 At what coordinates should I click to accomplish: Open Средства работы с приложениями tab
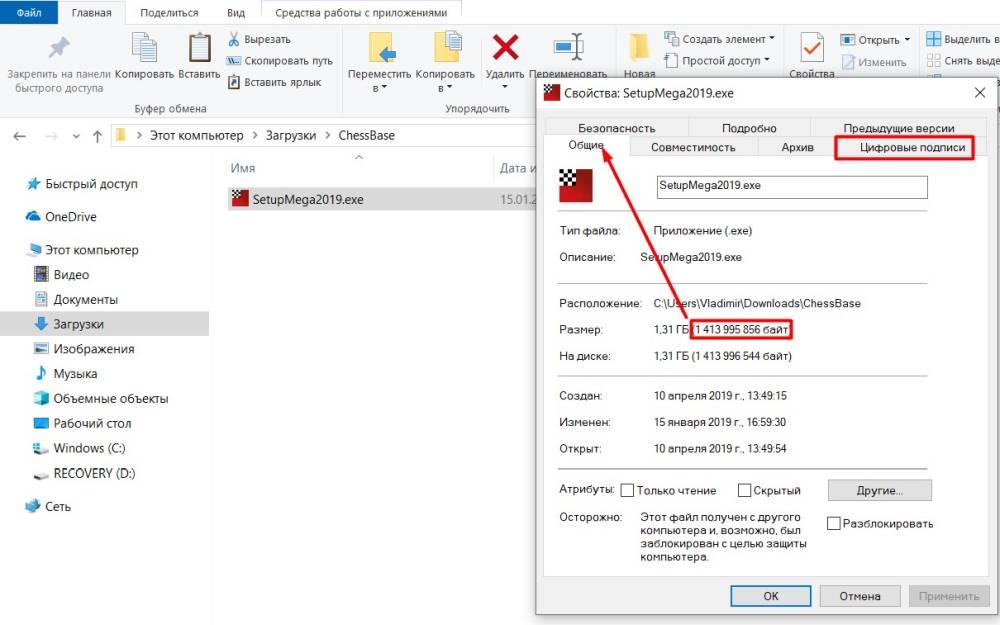pos(361,12)
